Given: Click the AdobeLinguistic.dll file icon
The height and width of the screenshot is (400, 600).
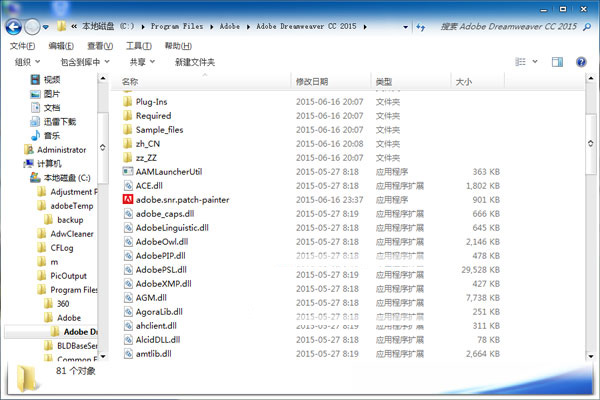Looking at the screenshot, I should (128, 228).
